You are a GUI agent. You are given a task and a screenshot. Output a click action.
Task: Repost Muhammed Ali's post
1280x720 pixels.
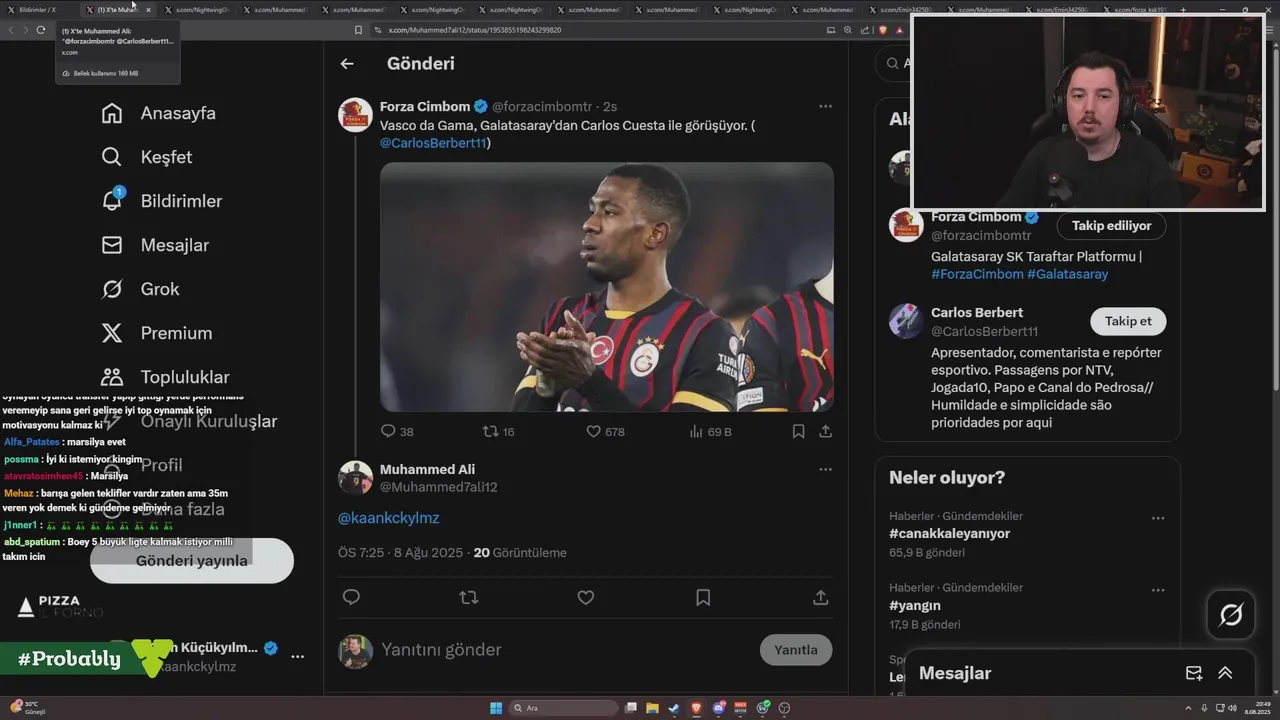[468, 597]
